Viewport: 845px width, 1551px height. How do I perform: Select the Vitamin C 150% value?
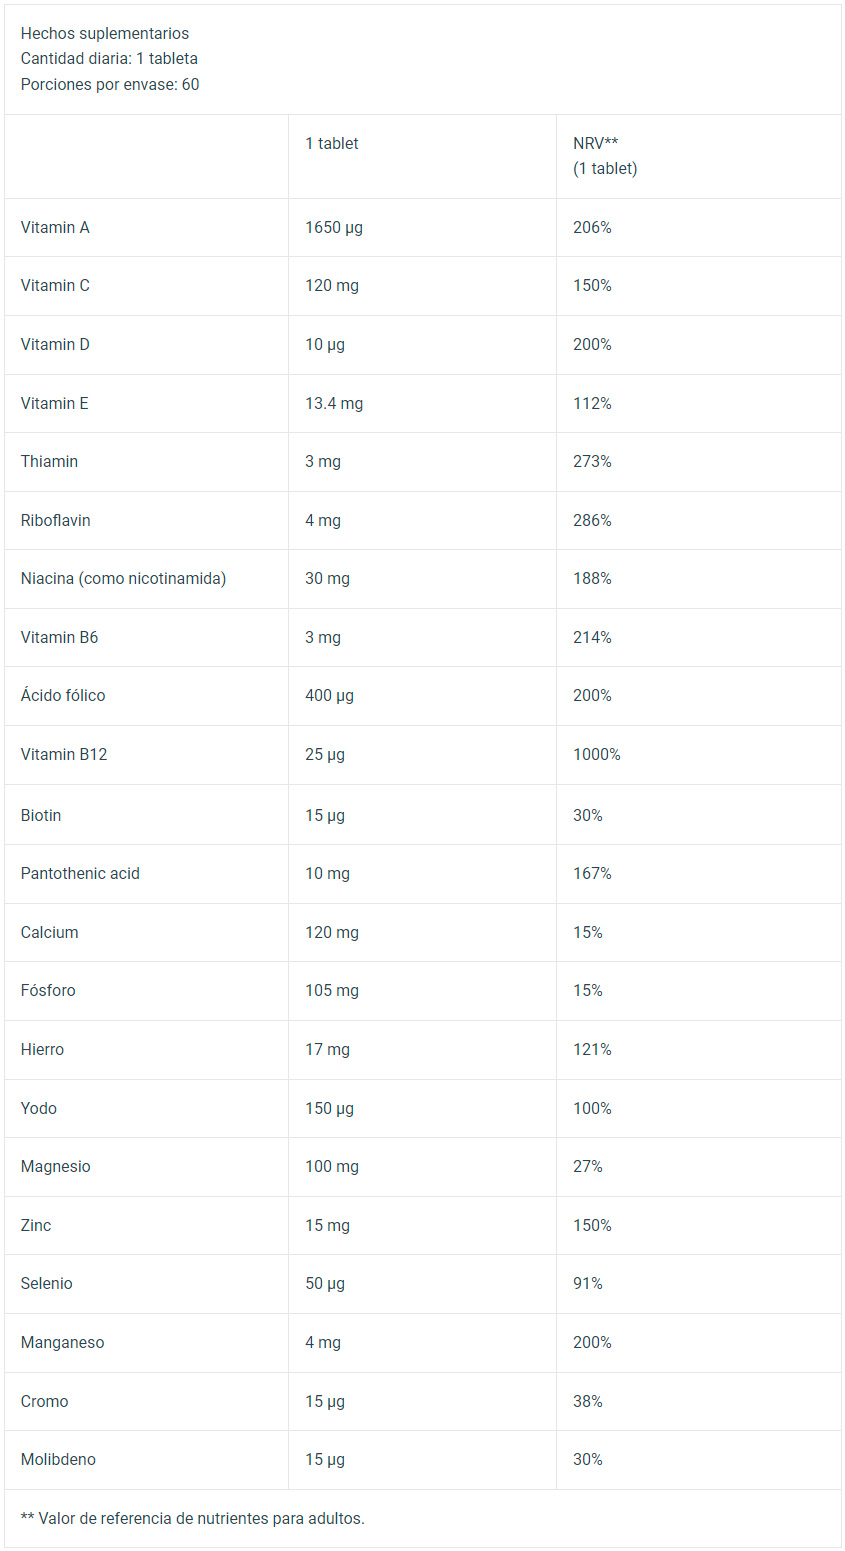click(x=592, y=285)
